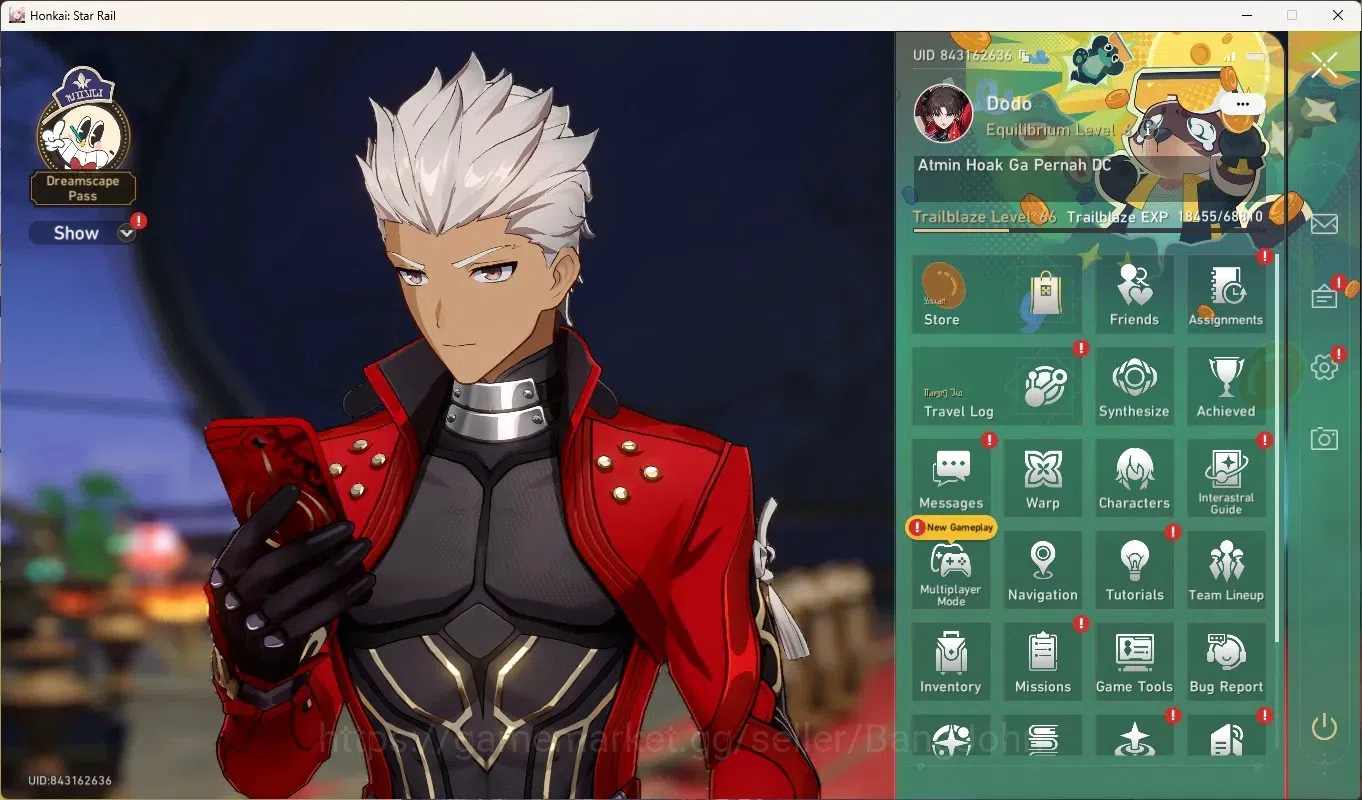Image resolution: width=1362 pixels, height=800 pixels.
Task: Open the Game Tools menu
Action: [x=1134, y=662]
